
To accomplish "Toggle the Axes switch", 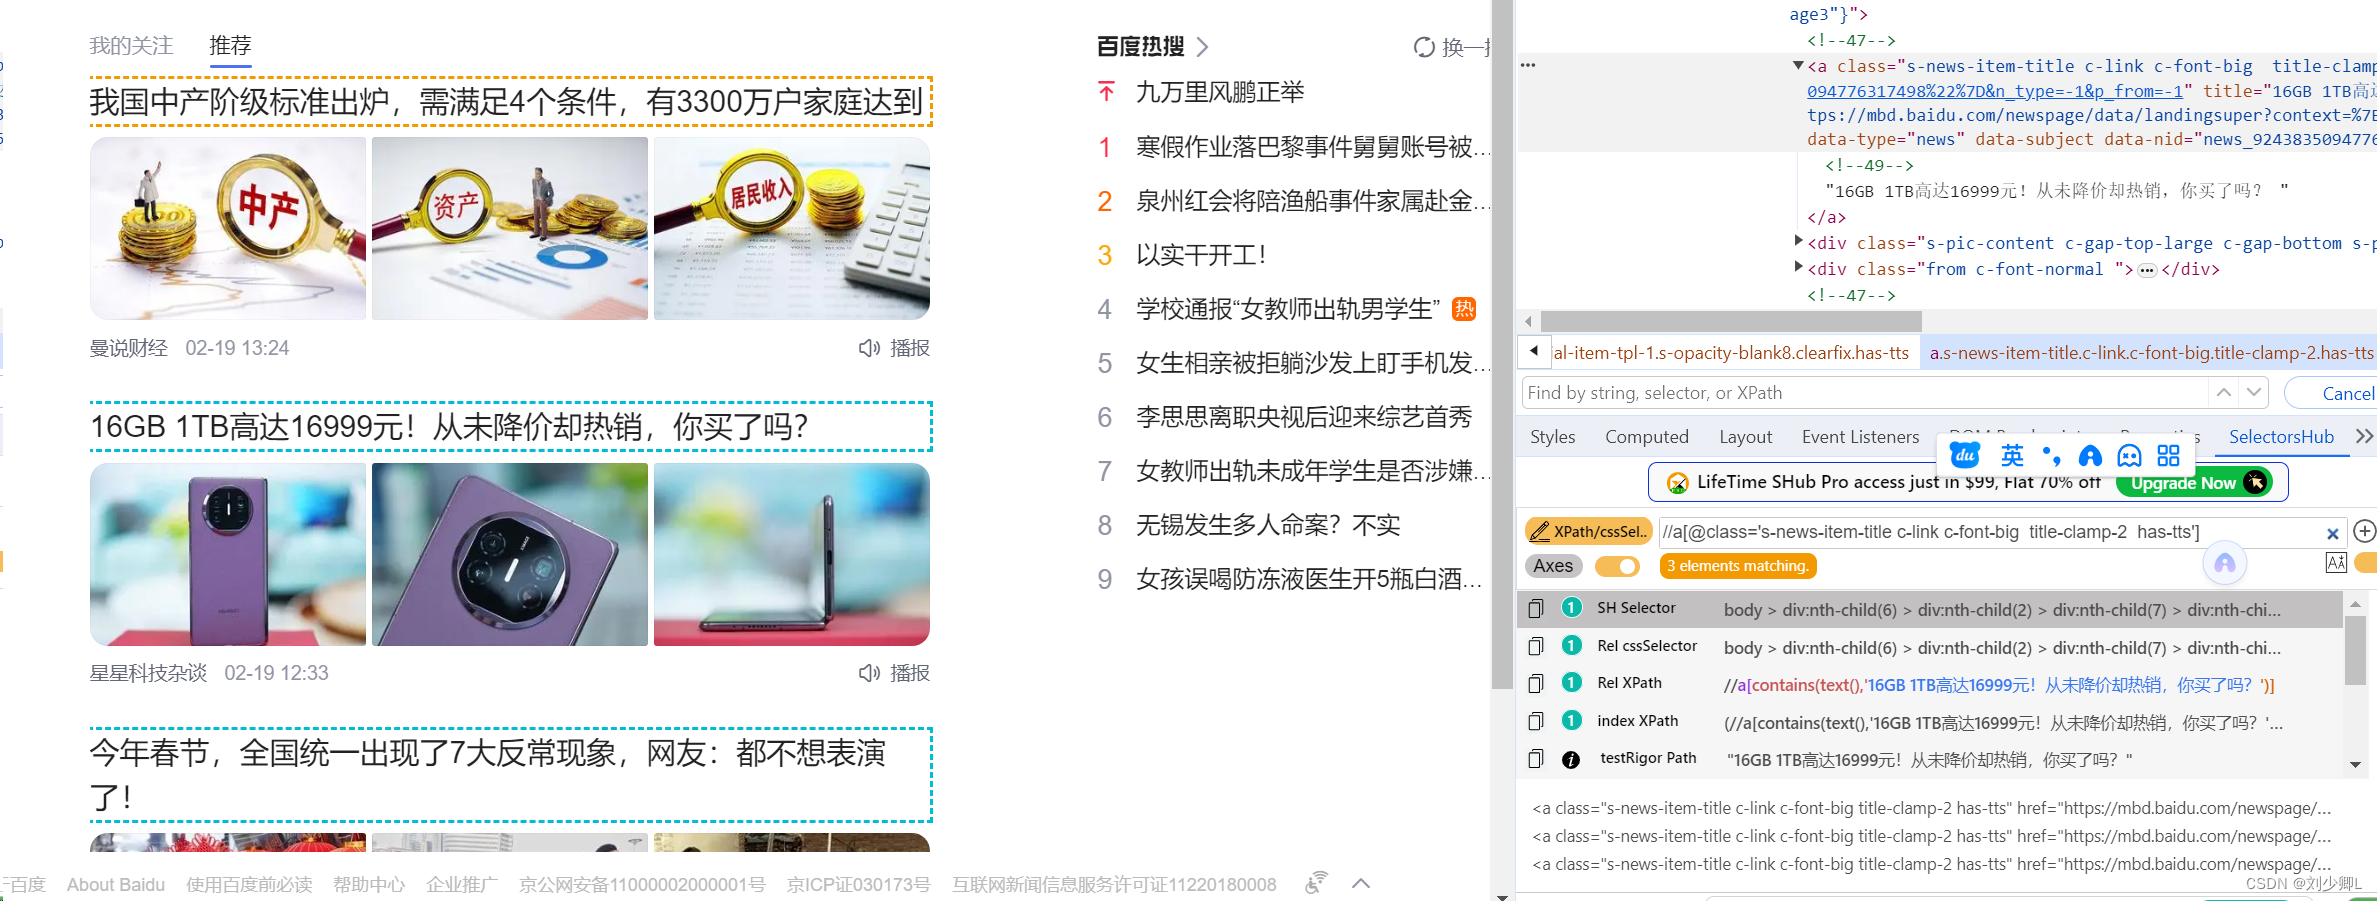I will click(x=1617, y=566).
